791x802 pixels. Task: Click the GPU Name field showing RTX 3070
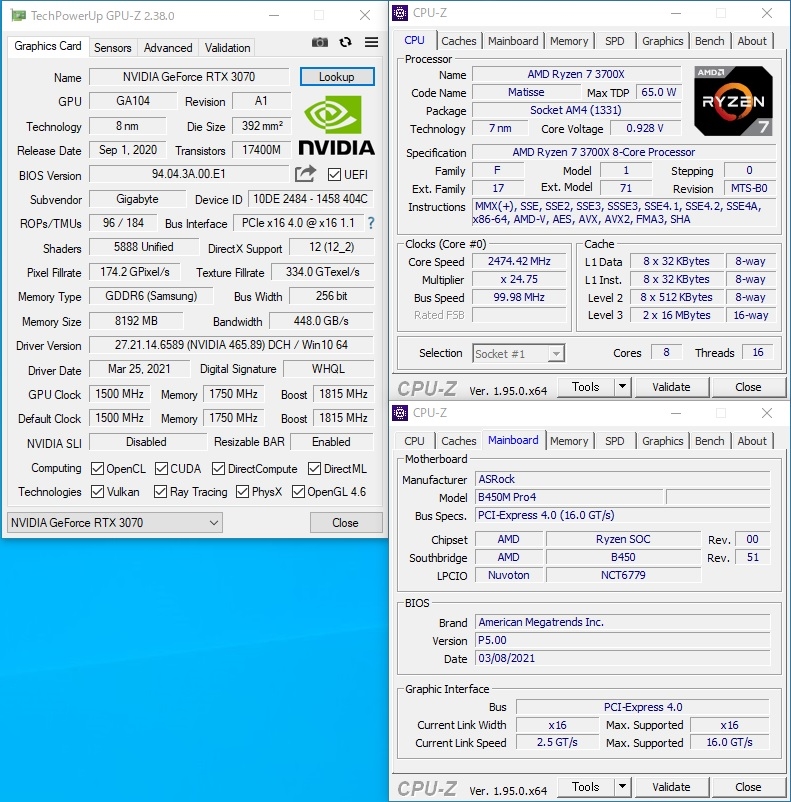pos(189,77)
